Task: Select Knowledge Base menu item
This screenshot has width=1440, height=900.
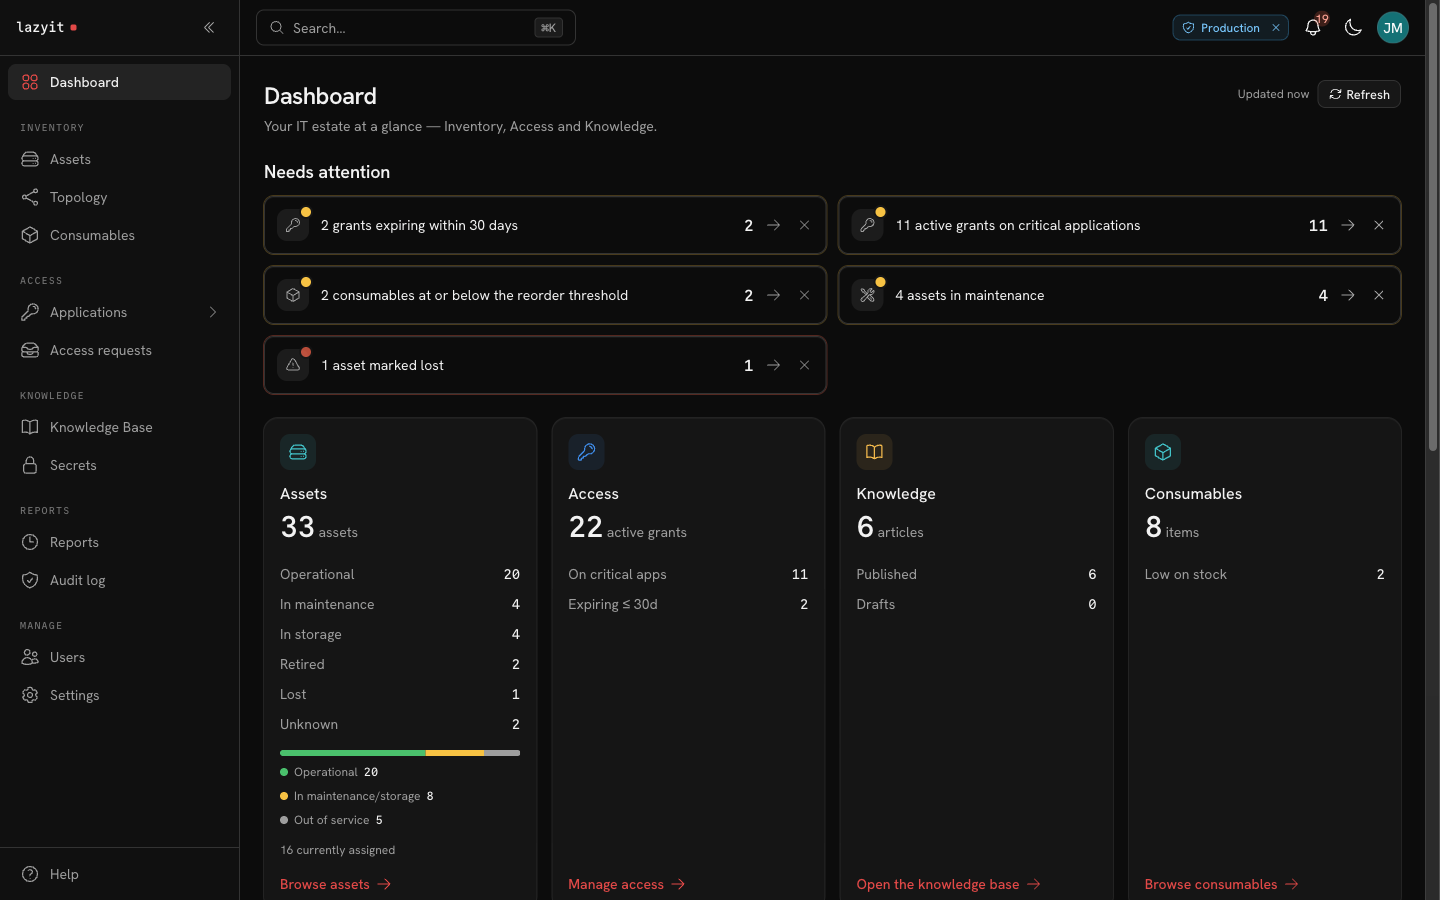Action: [x=119, y=427]
